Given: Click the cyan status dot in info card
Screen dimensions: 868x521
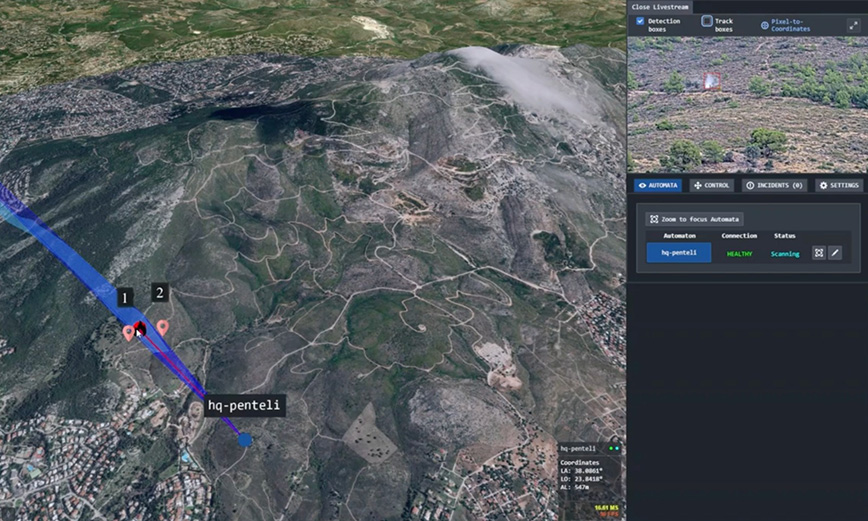Looking at the screenshot, I should (x=615, y=449).
